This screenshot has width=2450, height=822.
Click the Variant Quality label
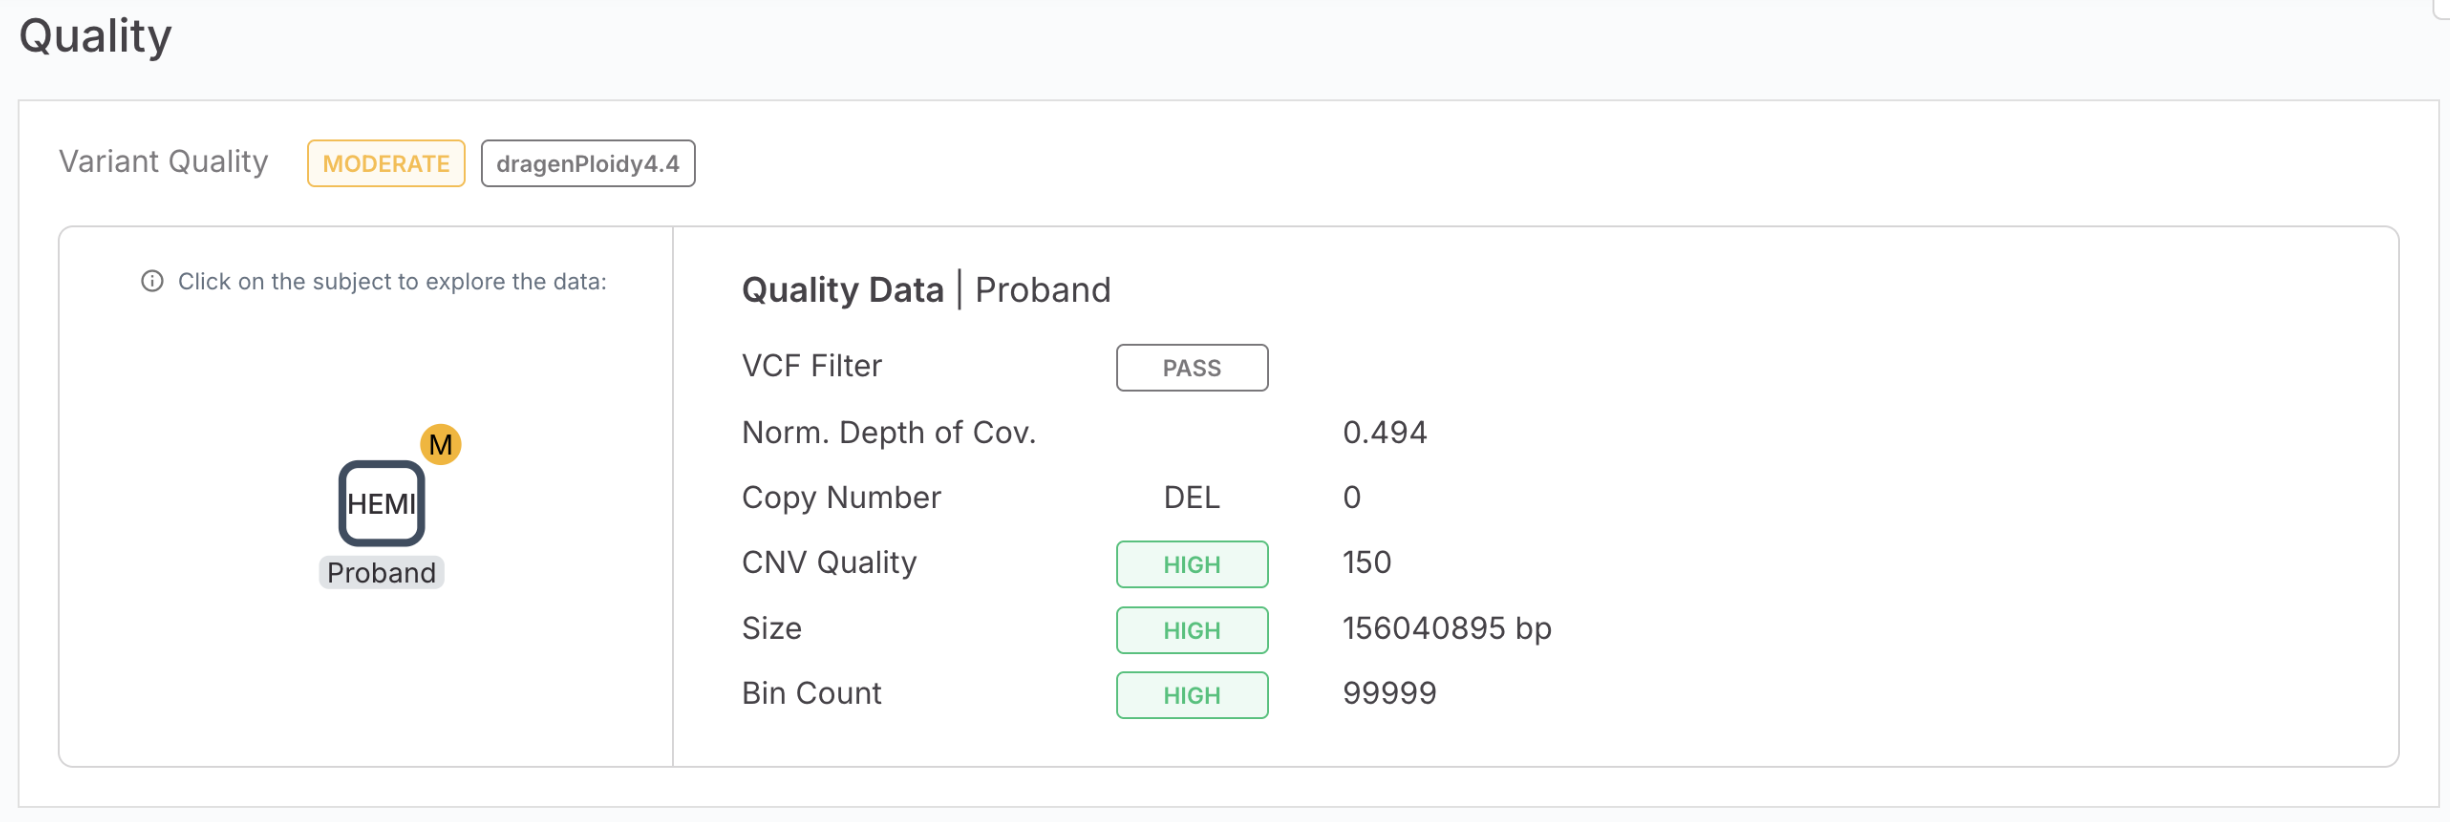point(163,162)
